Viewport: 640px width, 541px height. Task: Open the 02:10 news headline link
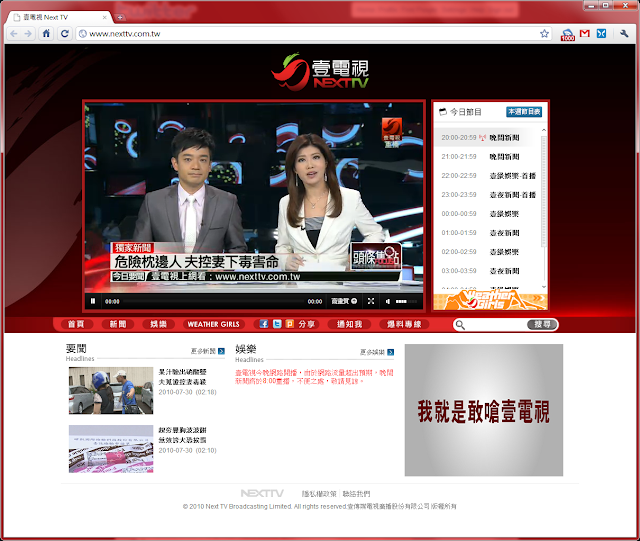point(182,435)
